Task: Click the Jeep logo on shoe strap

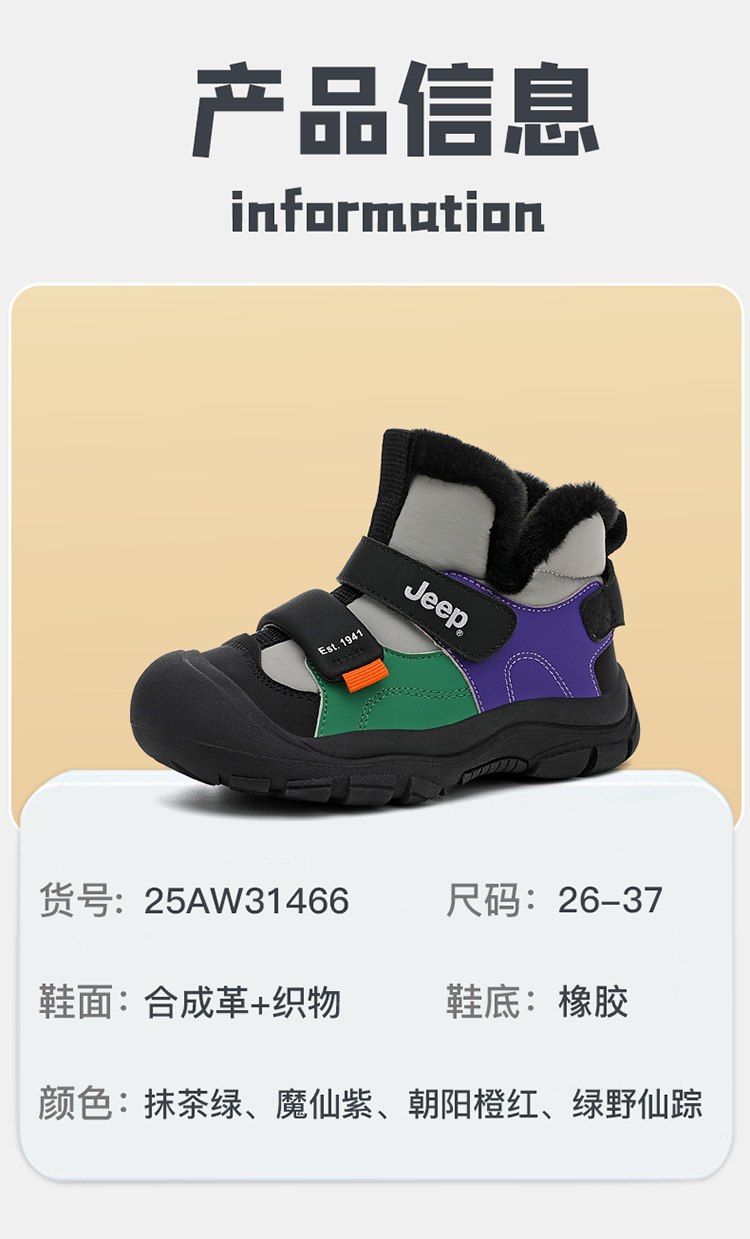Action: [437, 604]
